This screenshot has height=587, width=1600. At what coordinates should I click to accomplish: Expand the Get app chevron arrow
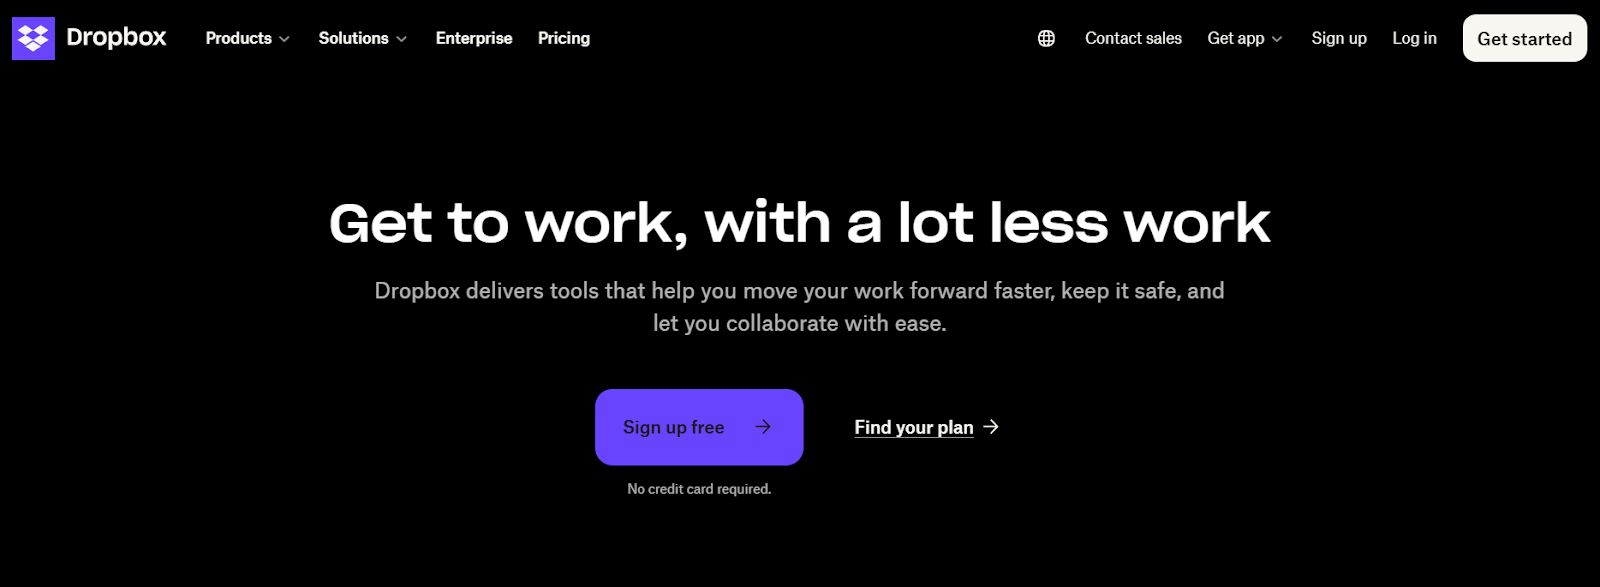(1277, 39)
